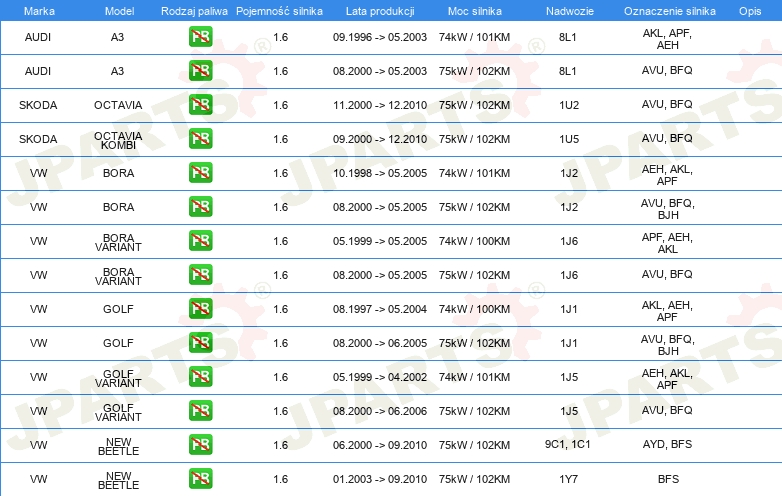Click the fuel icon in the GOLF VARIANT 08.2000 row

point(200,410)
